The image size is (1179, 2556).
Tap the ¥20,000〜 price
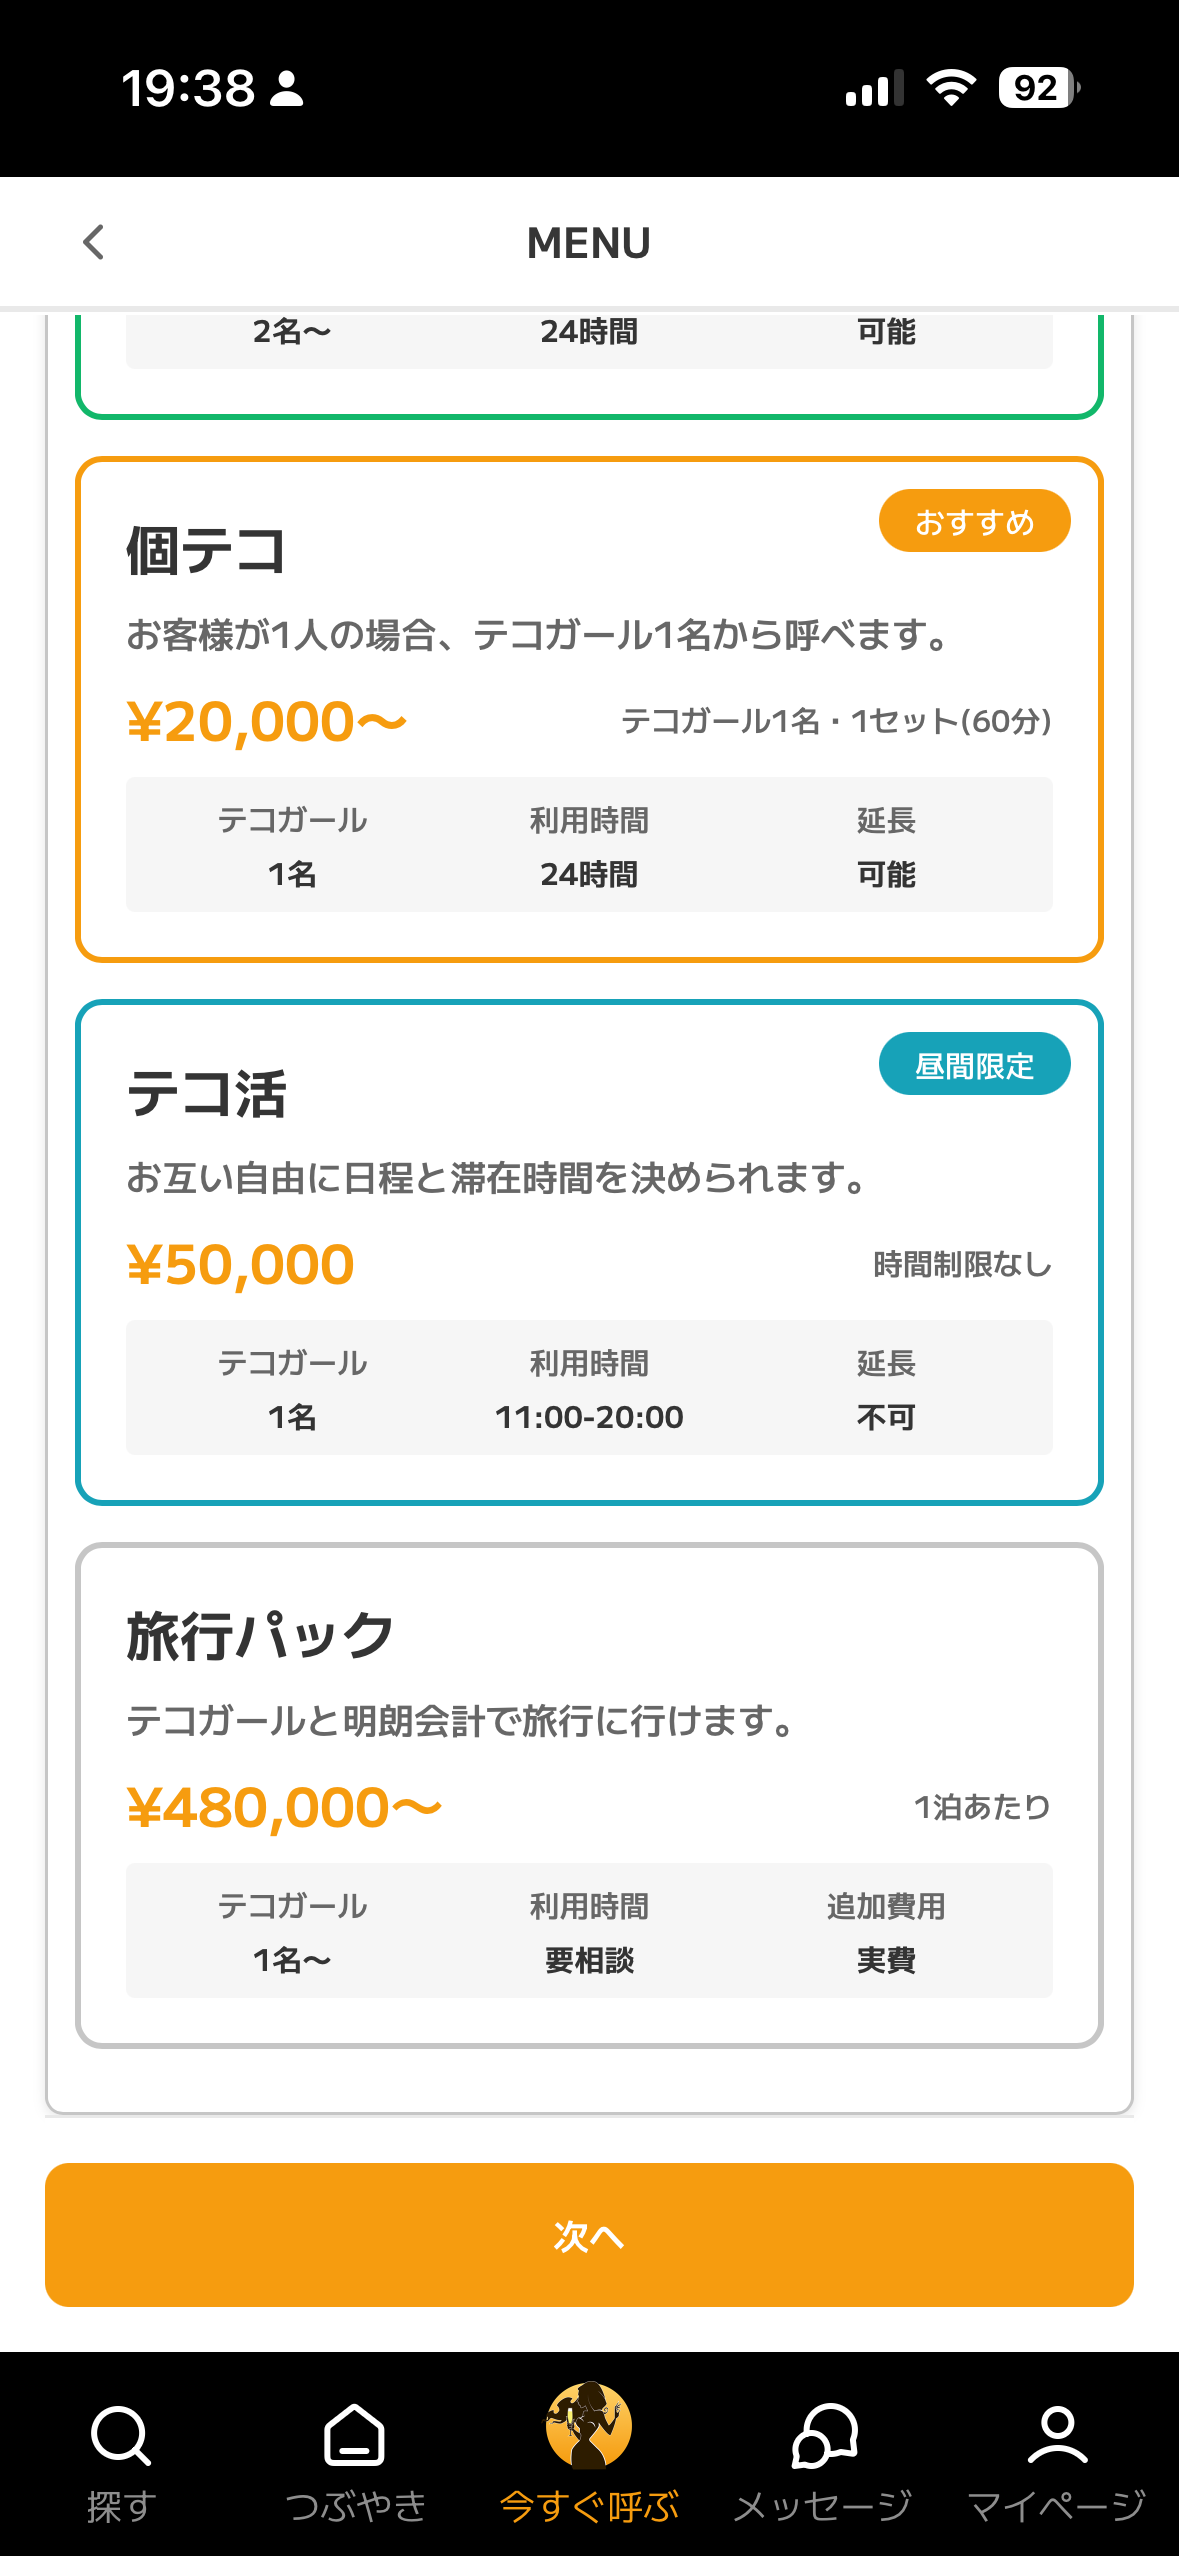[267, 722]
